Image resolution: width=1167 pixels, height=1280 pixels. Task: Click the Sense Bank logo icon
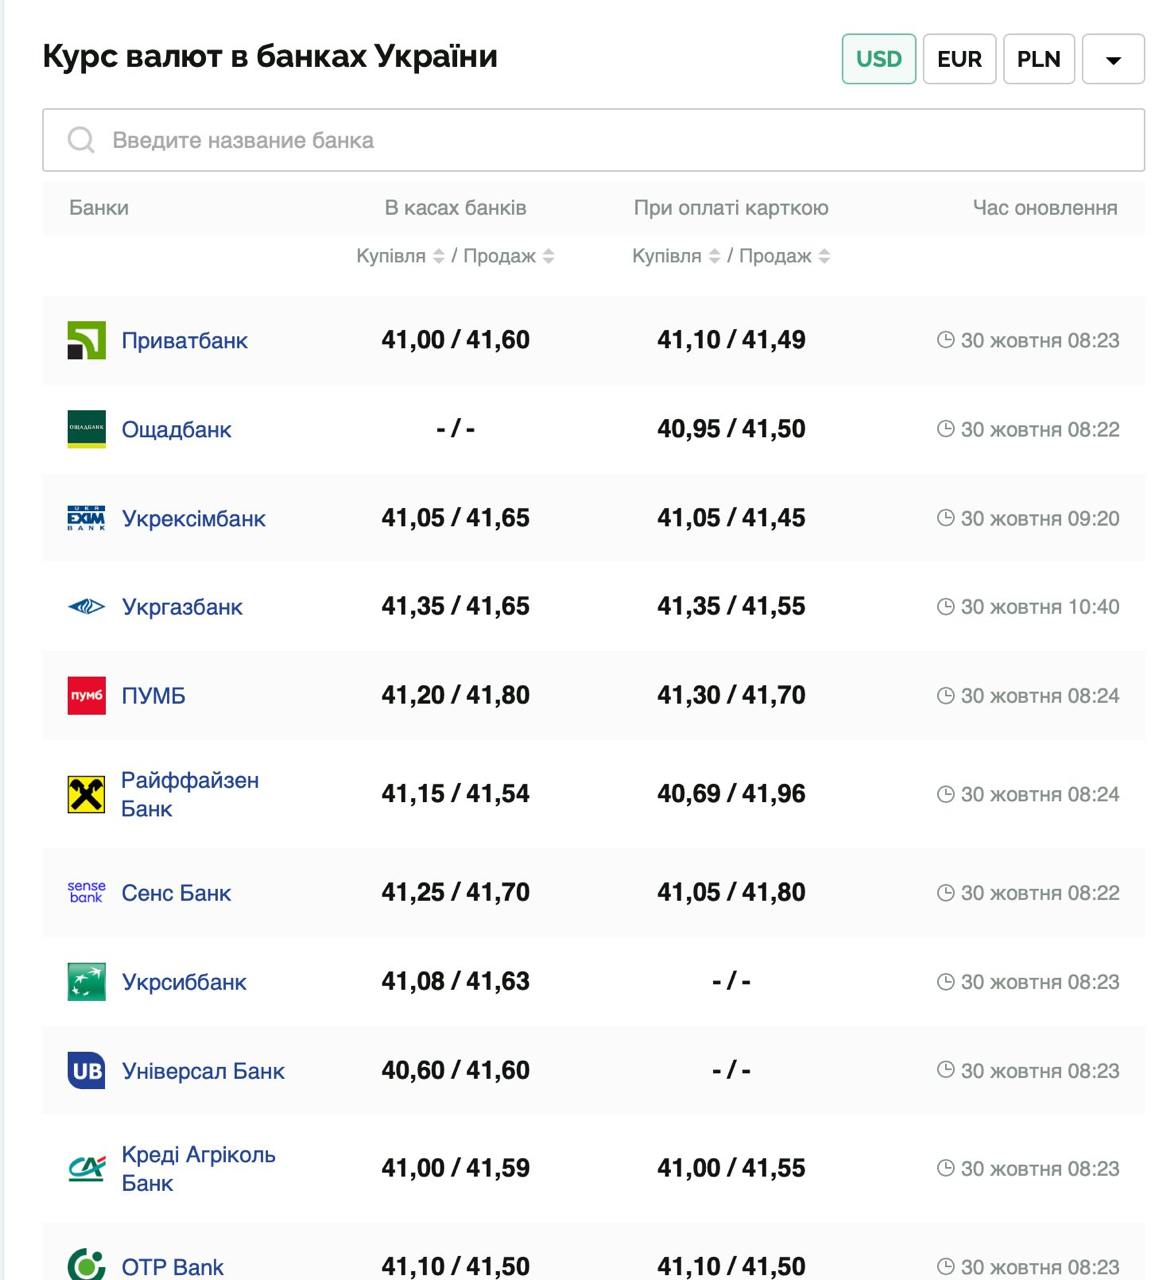[86, 893]
